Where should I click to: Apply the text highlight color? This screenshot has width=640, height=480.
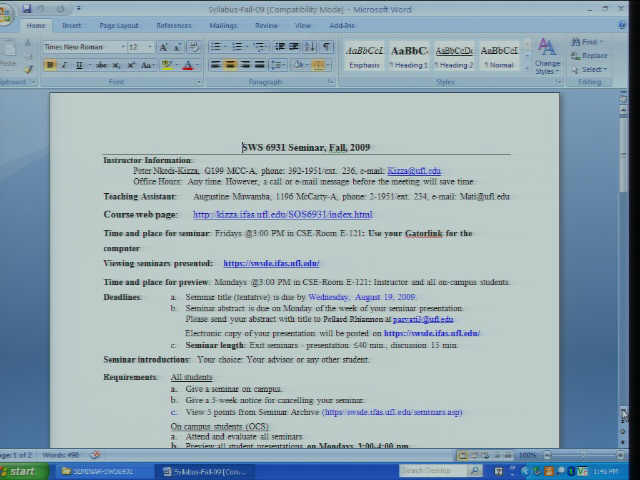(x=166, y=65)
